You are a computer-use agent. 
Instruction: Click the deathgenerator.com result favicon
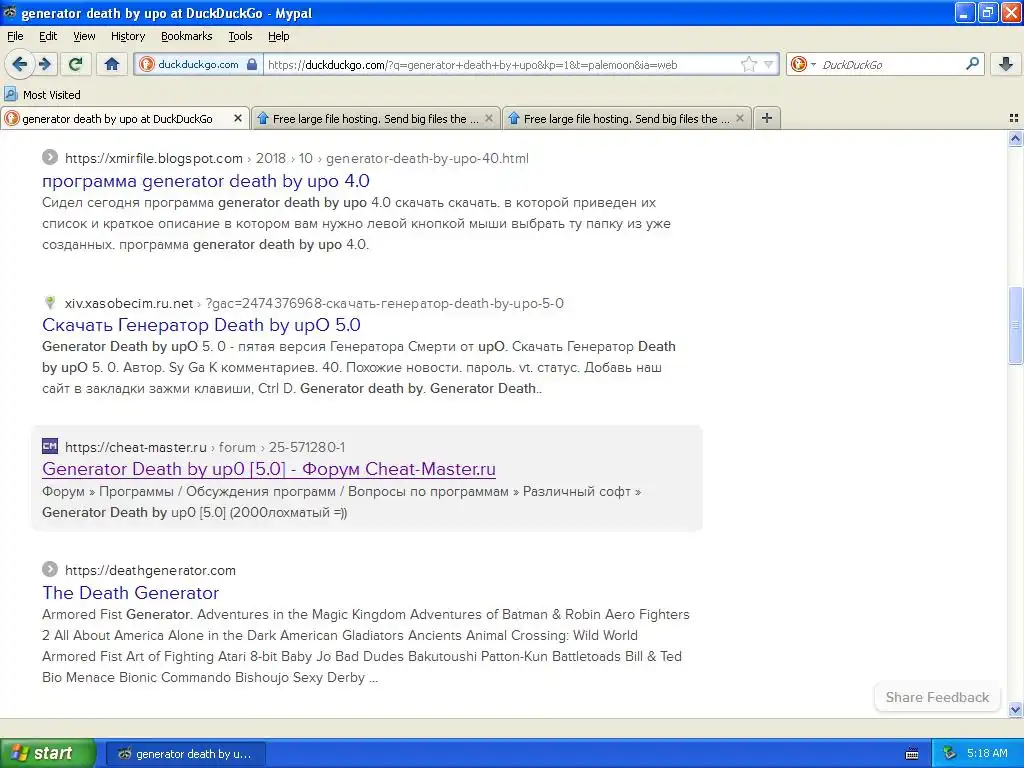tap(50, 569)
